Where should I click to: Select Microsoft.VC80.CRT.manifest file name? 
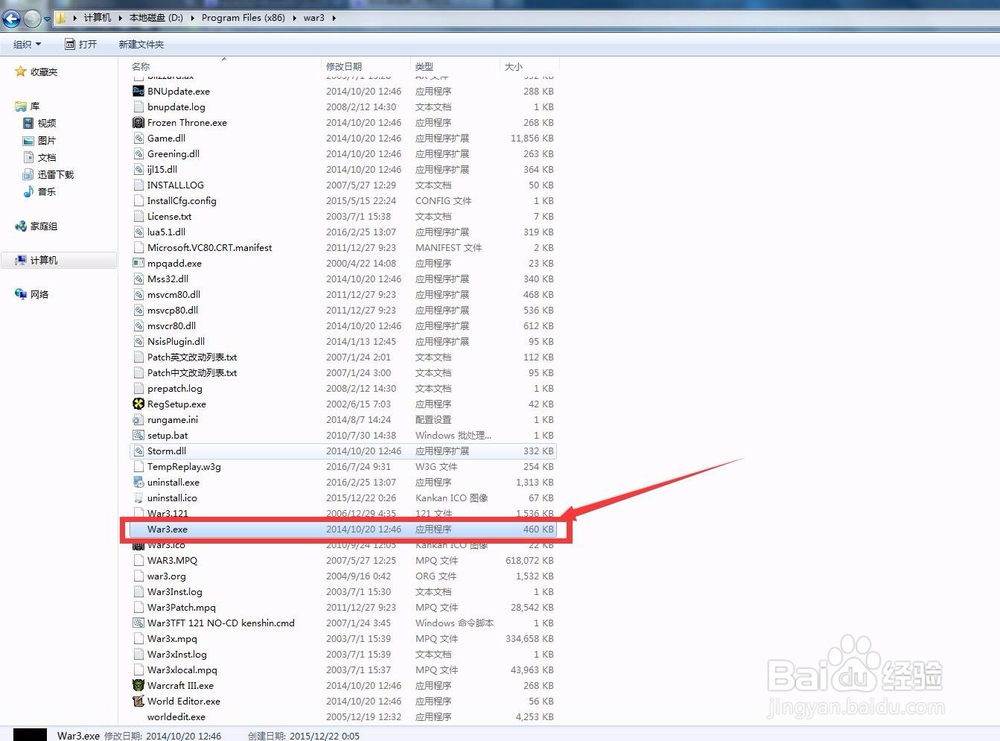[x=210, y=247]
